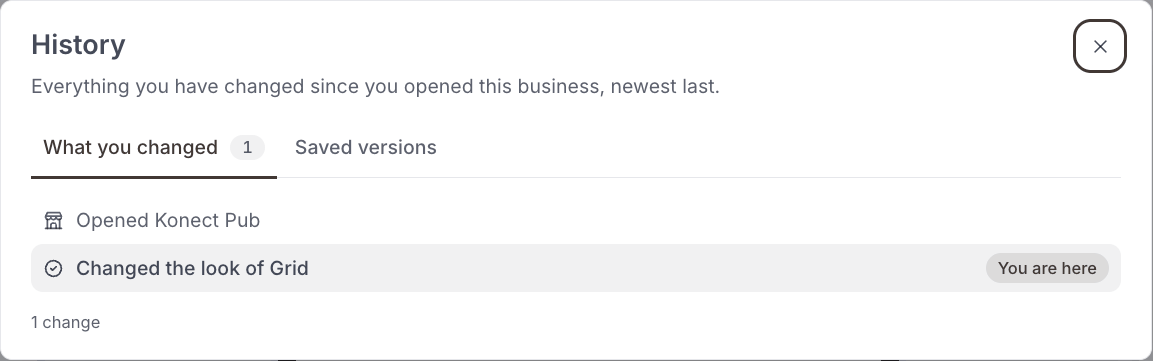The height and width of the screenshot is (361, 1153).
Task: Select the What you changed tab
Action: click(x=154, y=147)
